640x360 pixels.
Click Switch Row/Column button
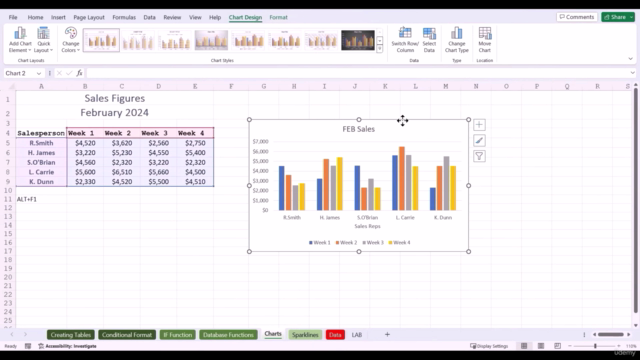point(405,40)
